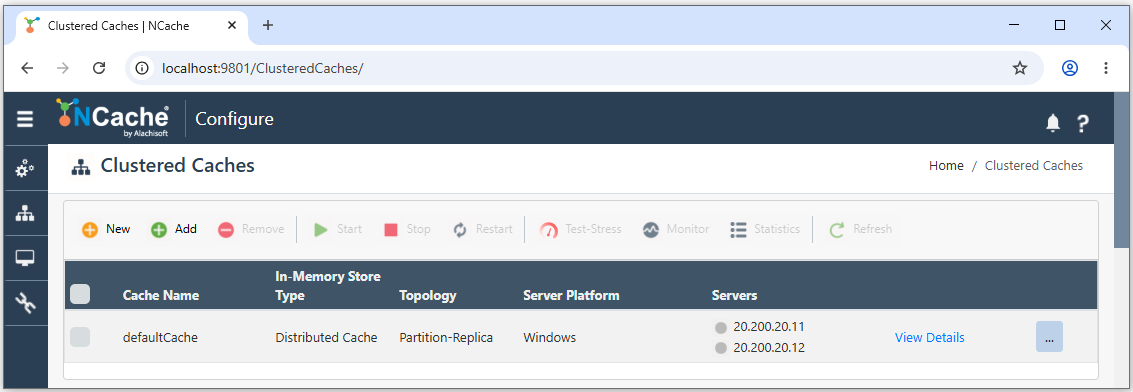Open the help question mark

coord(1082,123)
